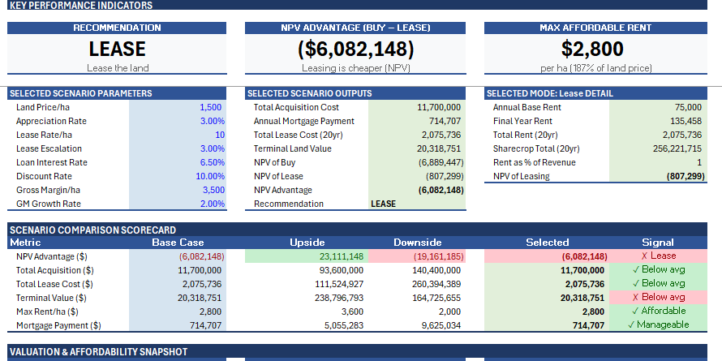Select the Lease Rate/ha value 10
722x361 pixels.
tap(178, 135)
